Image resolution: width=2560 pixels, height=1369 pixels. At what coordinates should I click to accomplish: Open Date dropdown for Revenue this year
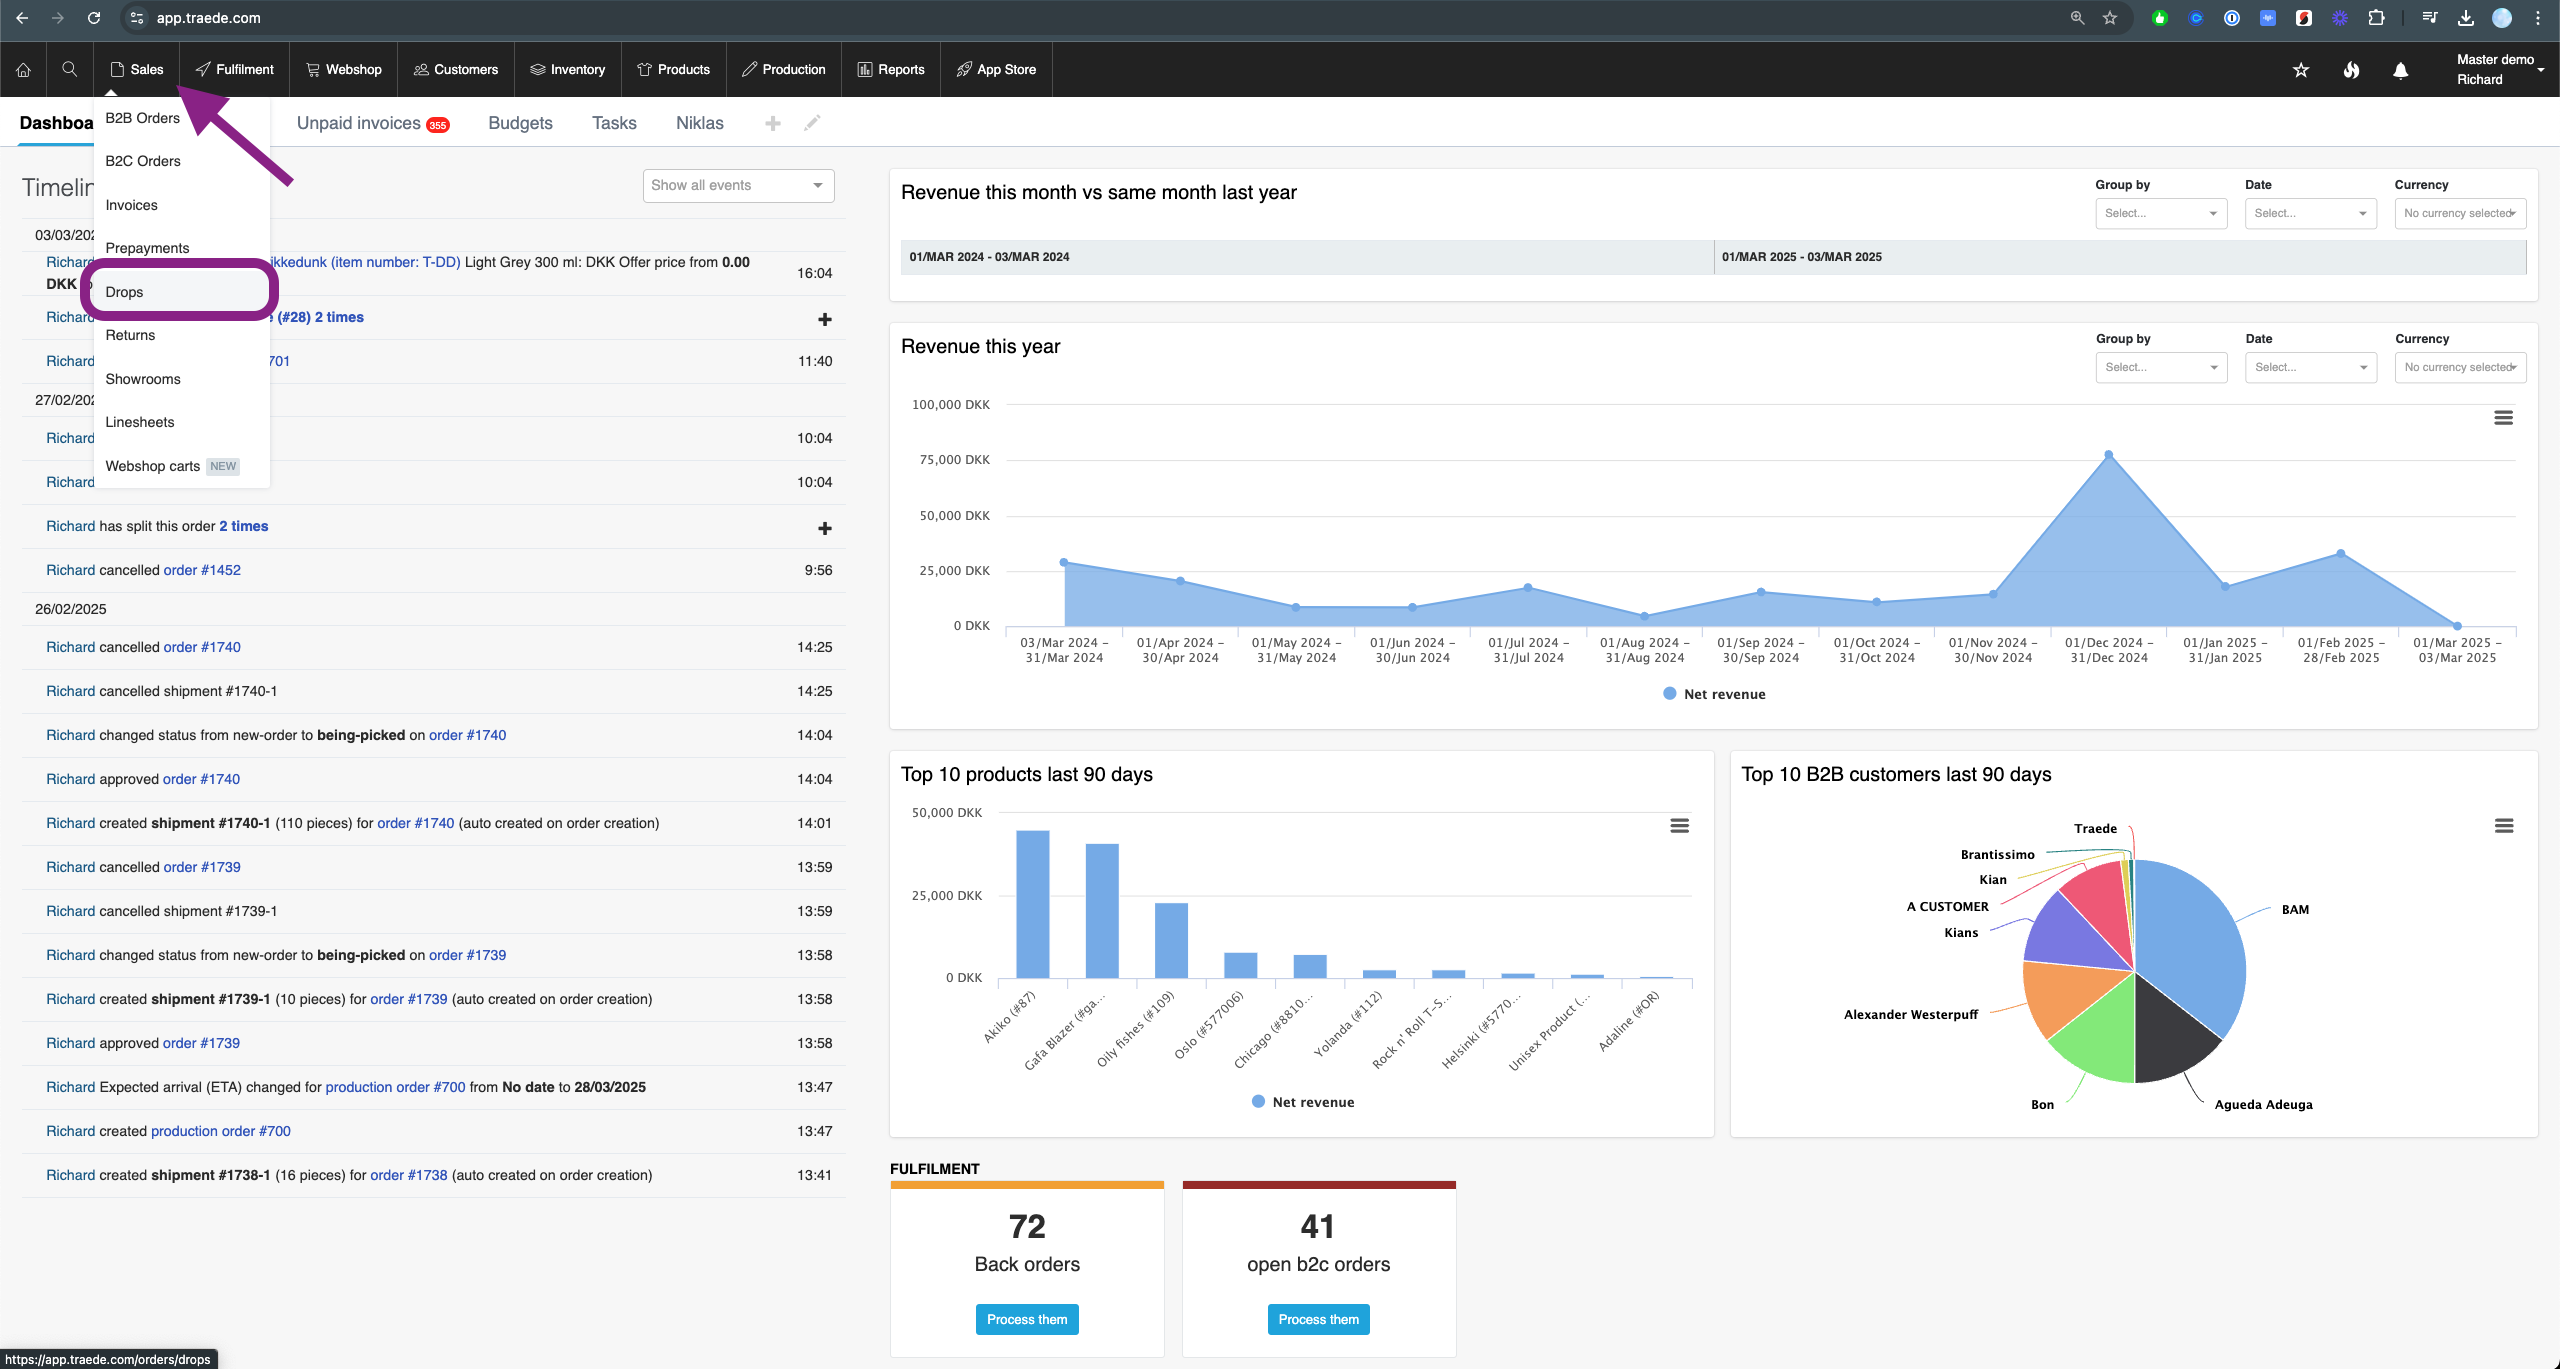[x=2310, y=367]
